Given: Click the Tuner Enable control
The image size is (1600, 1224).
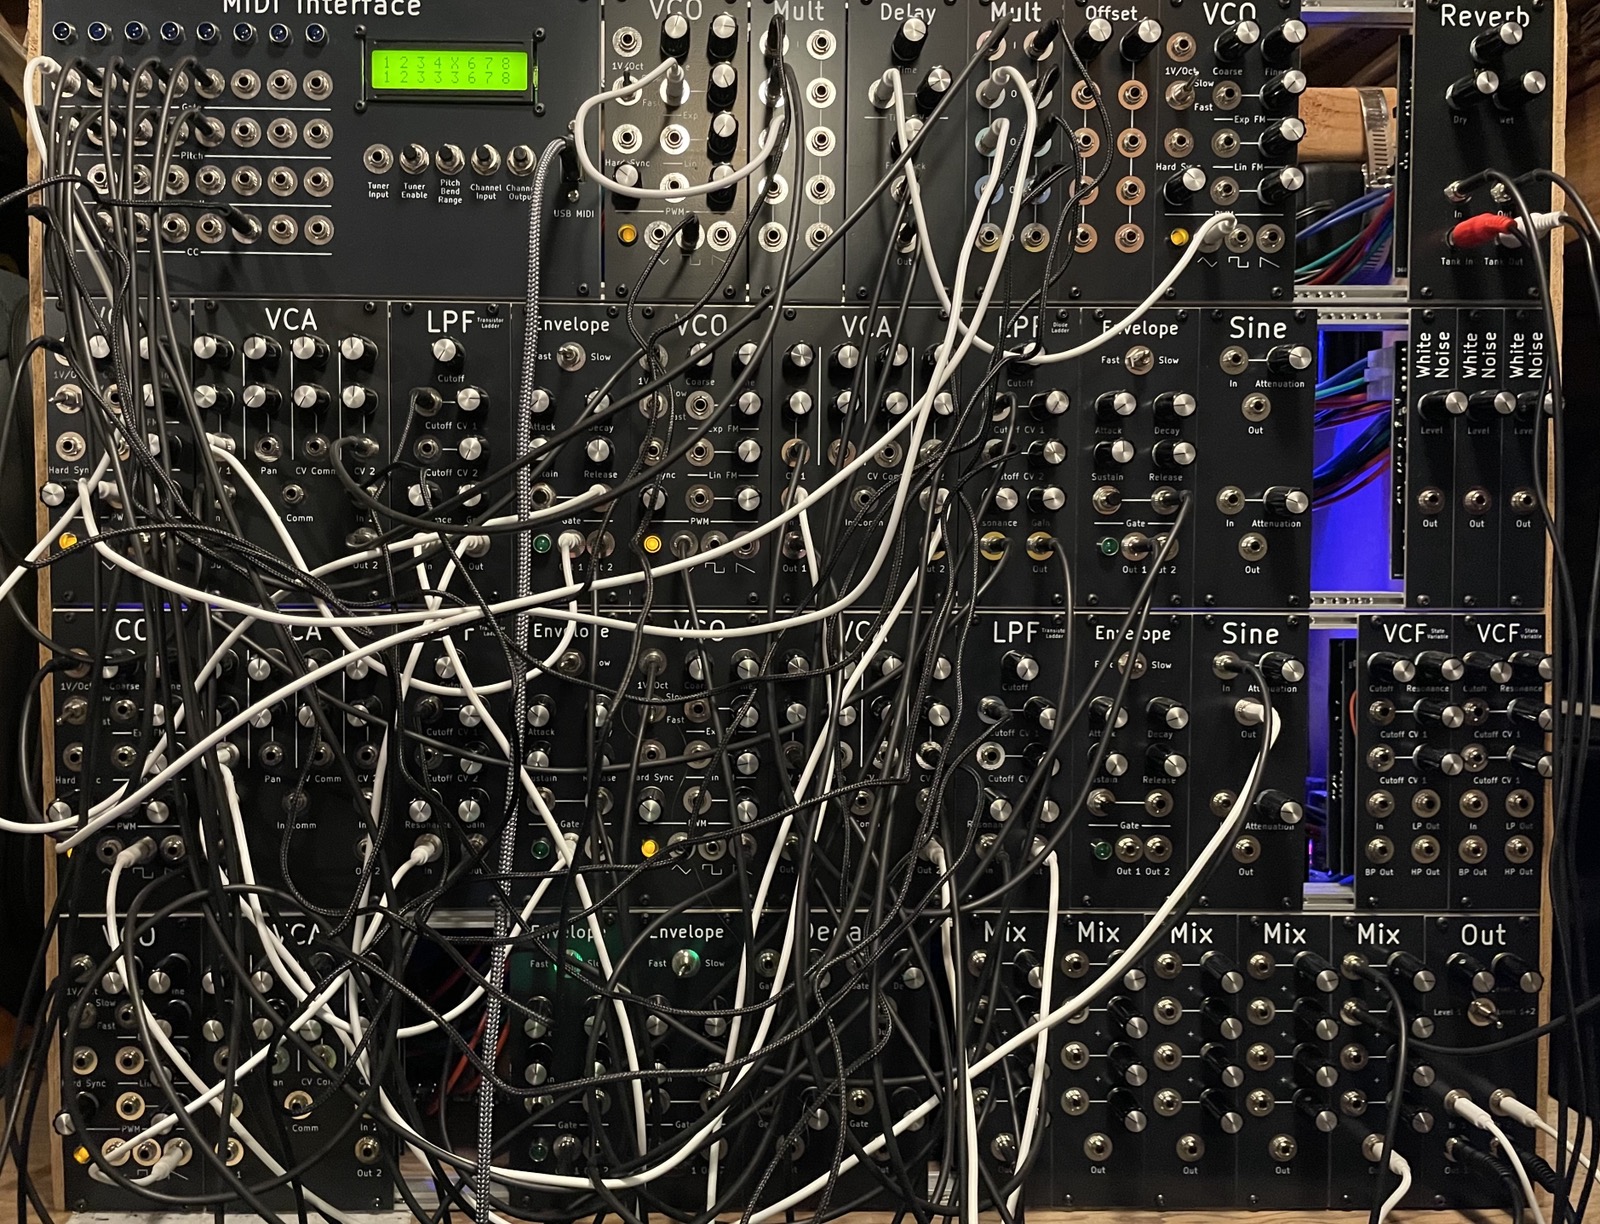Looking at the screenshot, I should click(x=413, y=160).
